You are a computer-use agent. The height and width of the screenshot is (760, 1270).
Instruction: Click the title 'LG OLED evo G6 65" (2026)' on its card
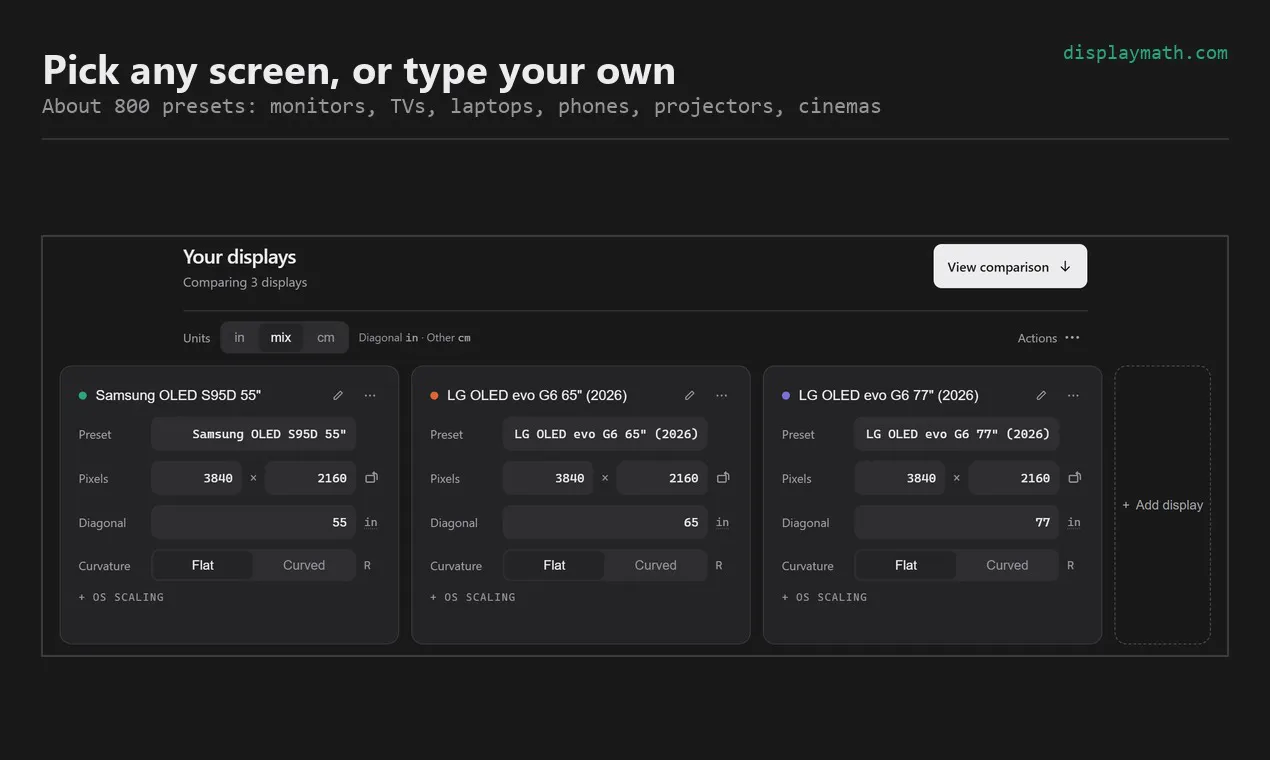click(x=537, y=395)
